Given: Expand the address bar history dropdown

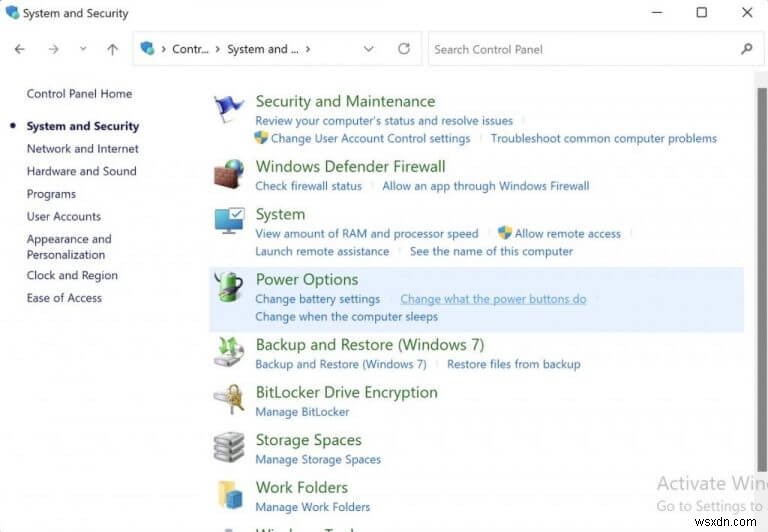Looking at the screenshot, I should [x=368, y=49].
